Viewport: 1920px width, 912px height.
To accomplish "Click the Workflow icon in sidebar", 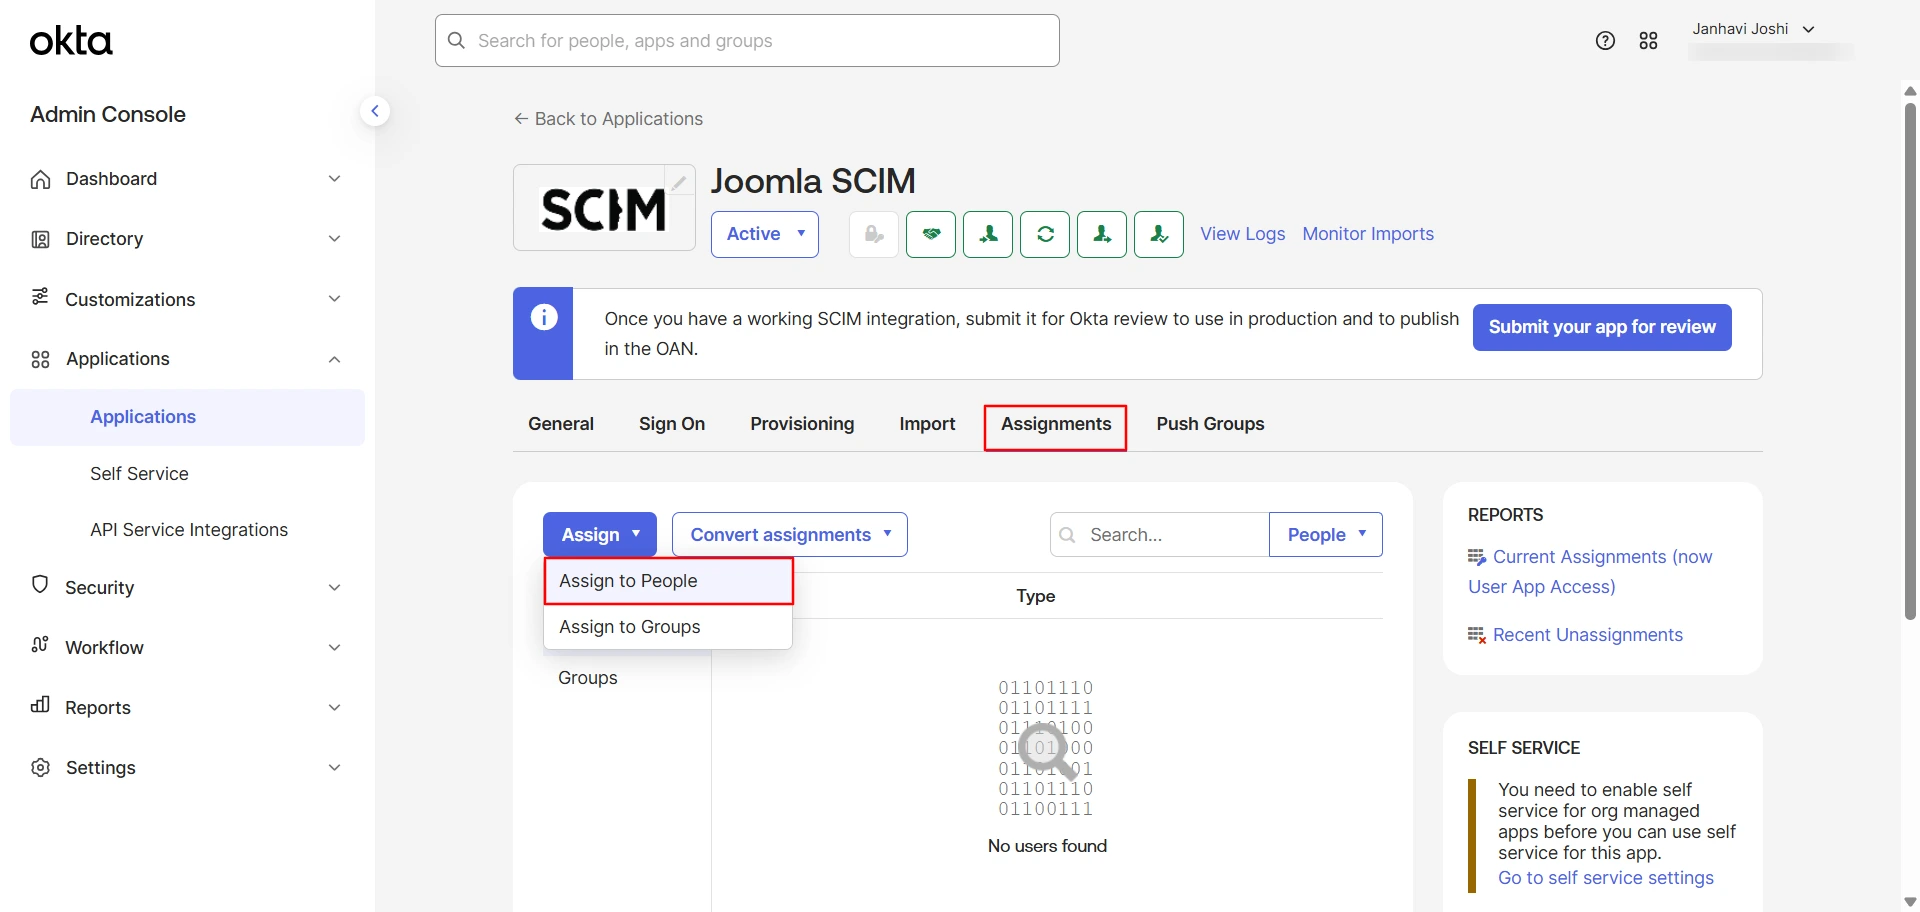I will (x=41, y=645).
